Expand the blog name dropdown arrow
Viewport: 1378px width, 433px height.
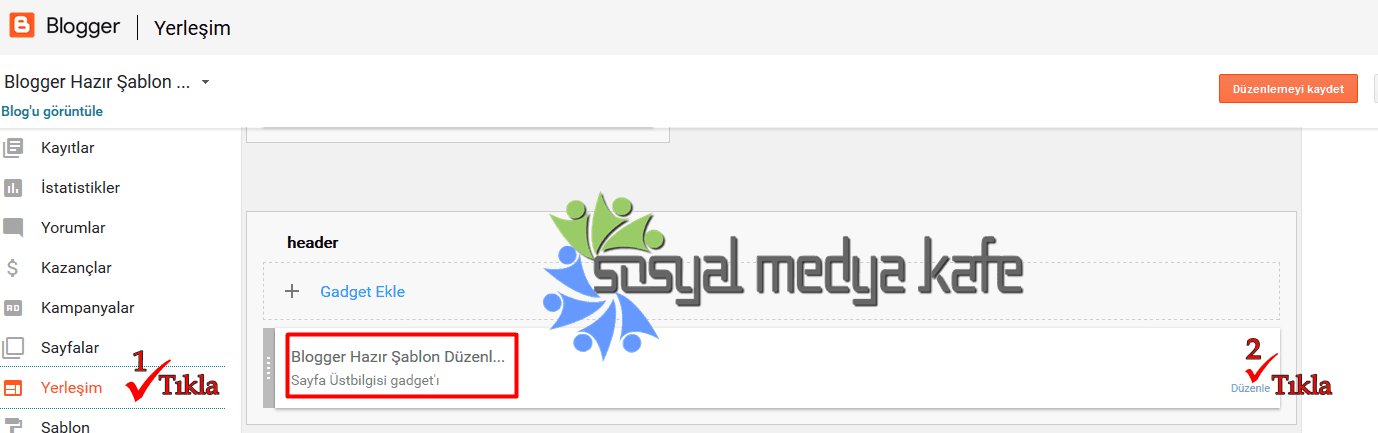coord(205,82)
